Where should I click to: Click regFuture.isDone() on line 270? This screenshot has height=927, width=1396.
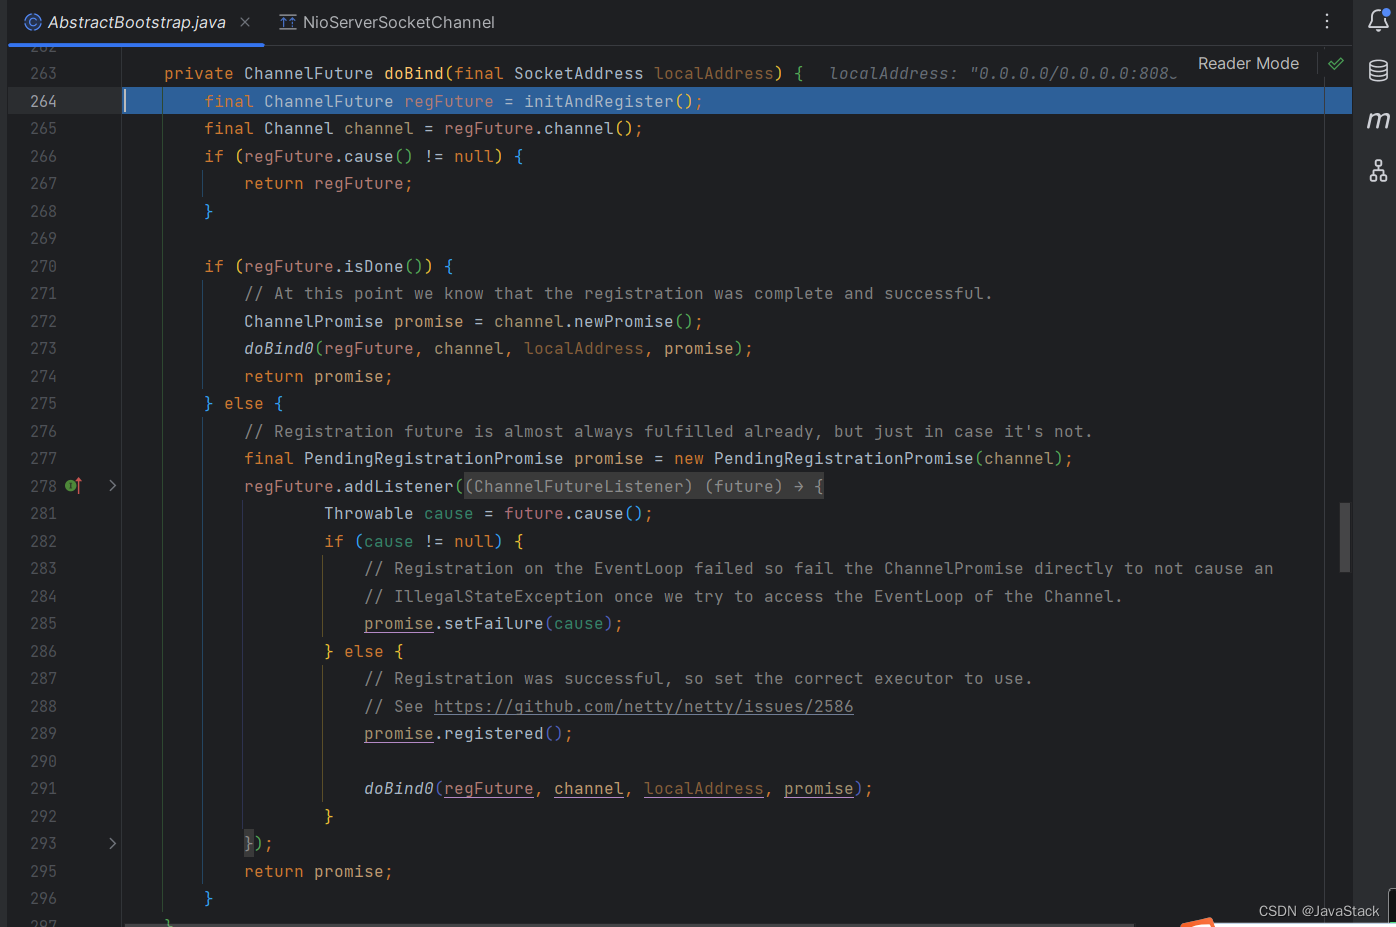pyautogui.click(x=334, y=266)
